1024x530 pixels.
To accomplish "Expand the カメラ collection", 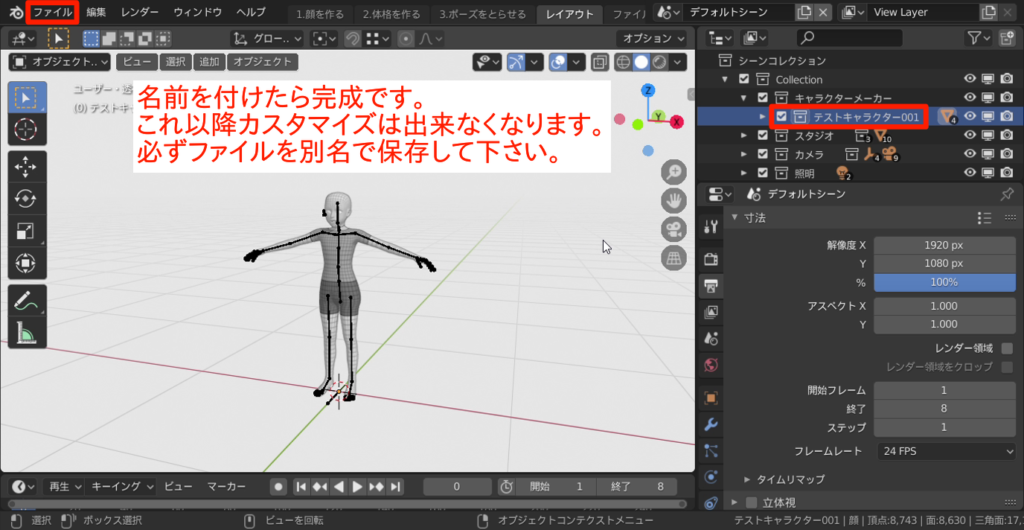I will 744,155.
